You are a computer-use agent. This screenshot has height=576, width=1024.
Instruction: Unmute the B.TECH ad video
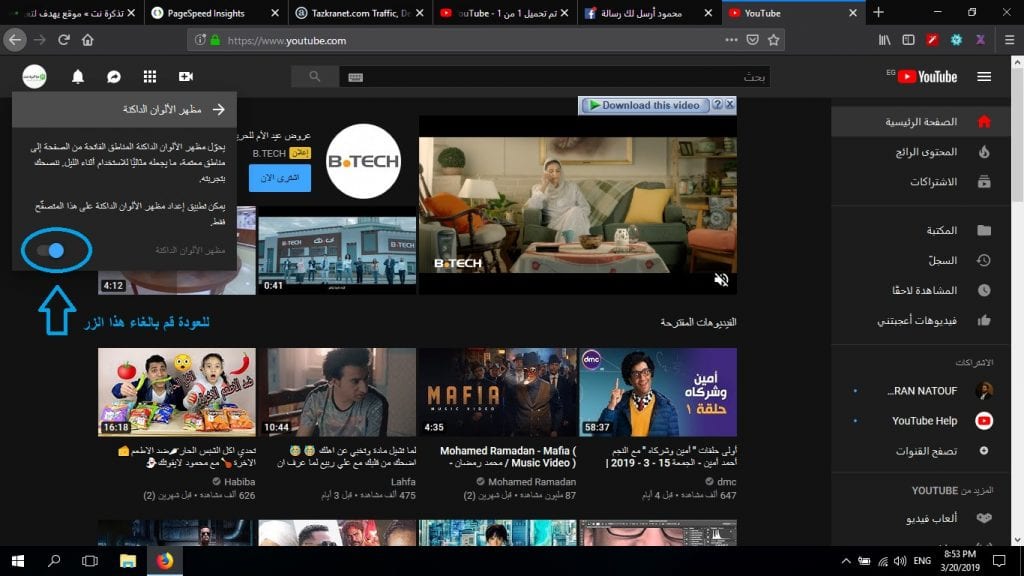point(721,280)
